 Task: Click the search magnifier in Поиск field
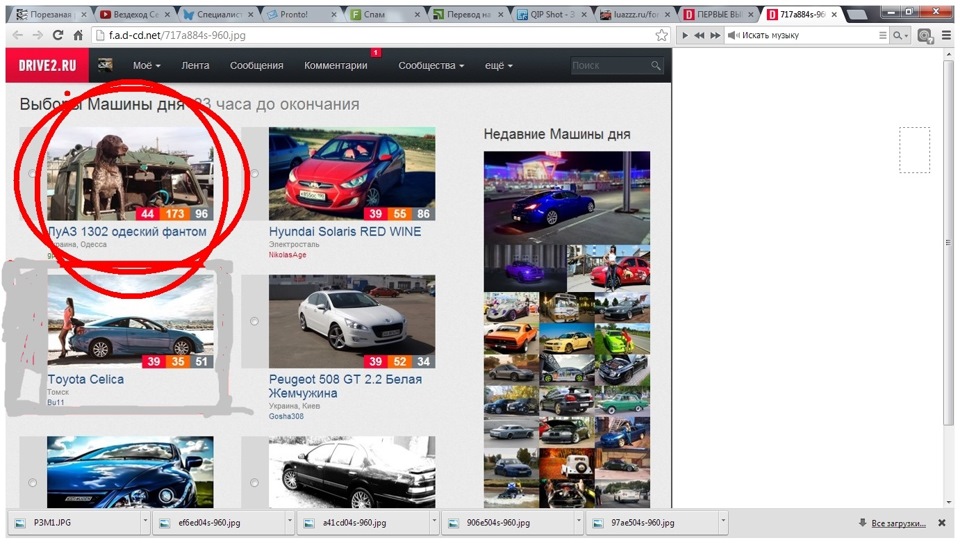[x=656, y=66]
